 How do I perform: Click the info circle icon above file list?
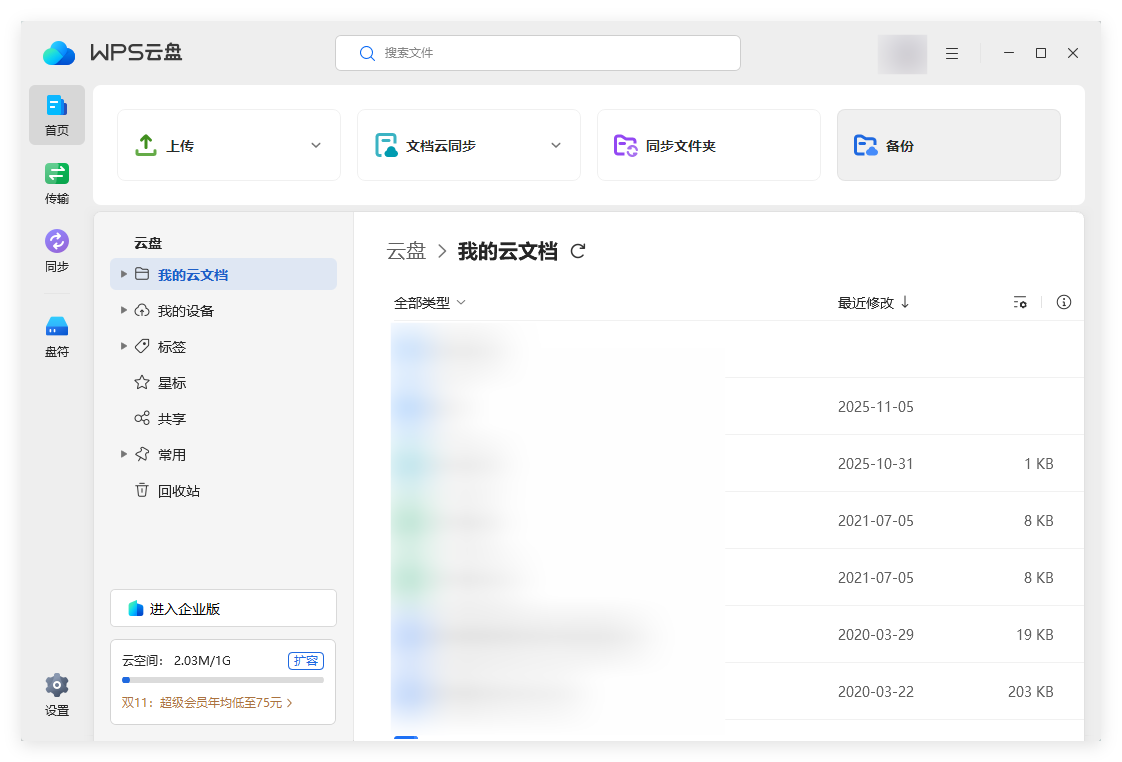[1064, 301]
